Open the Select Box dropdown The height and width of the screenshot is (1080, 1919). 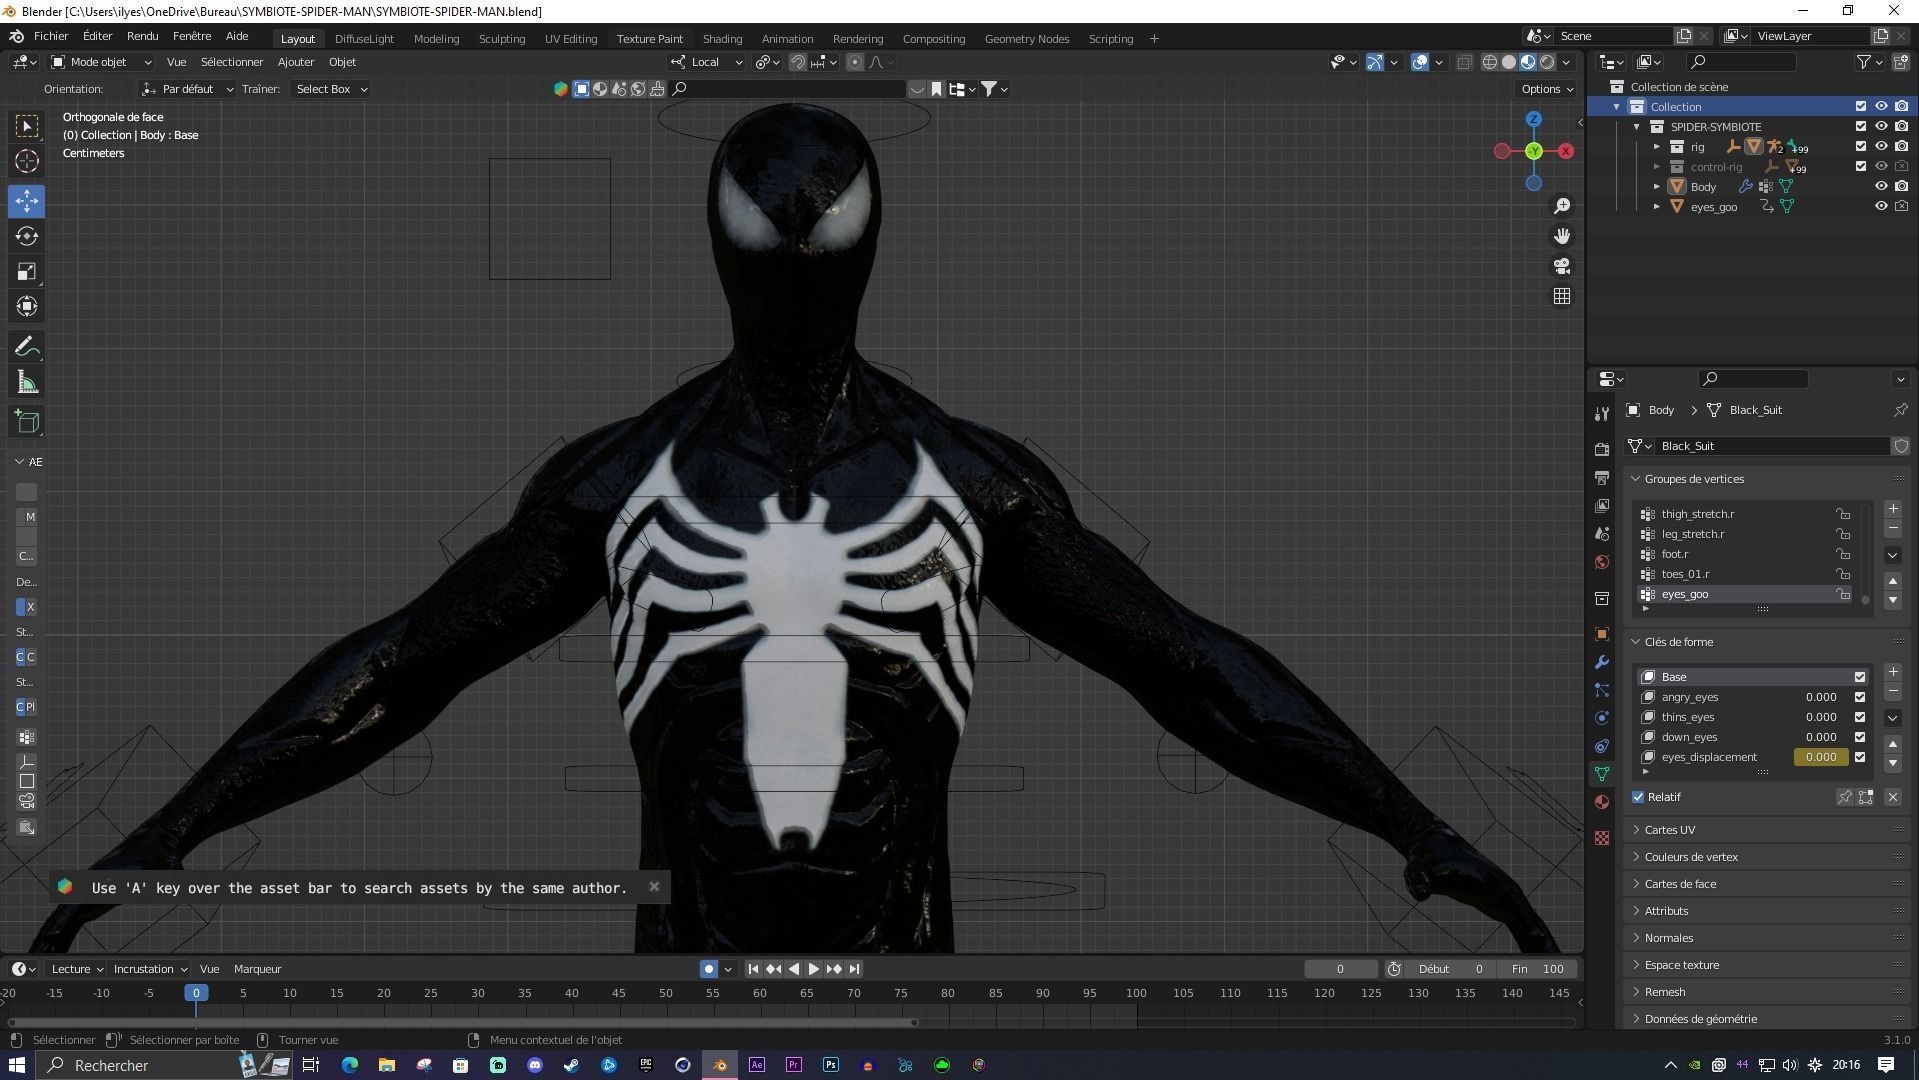tap(330, 89)
